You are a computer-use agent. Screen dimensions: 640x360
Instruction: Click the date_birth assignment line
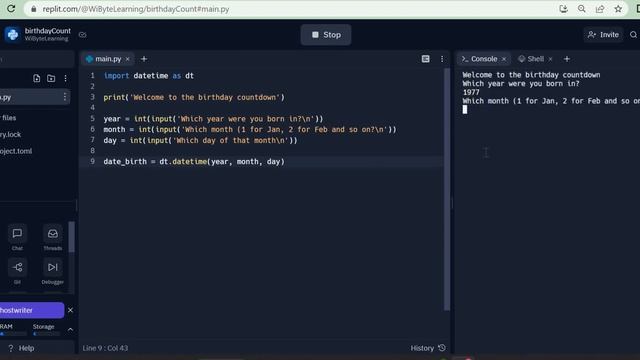(x=194, y=162)
